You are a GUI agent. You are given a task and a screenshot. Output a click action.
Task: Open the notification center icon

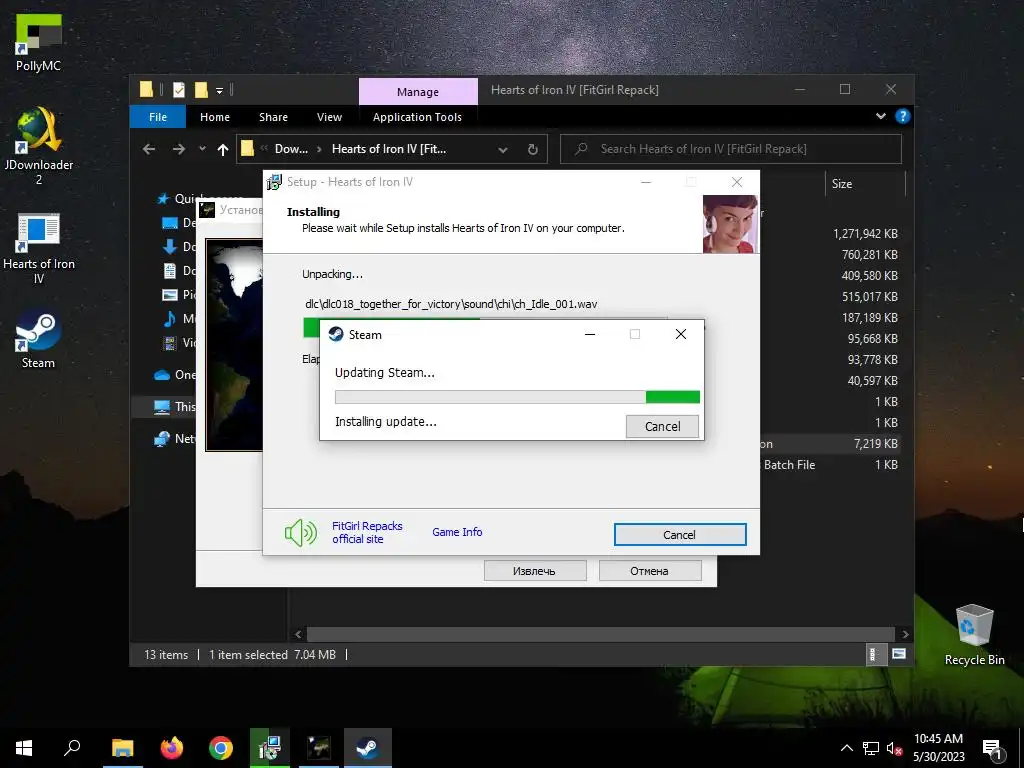click(992, 749)
